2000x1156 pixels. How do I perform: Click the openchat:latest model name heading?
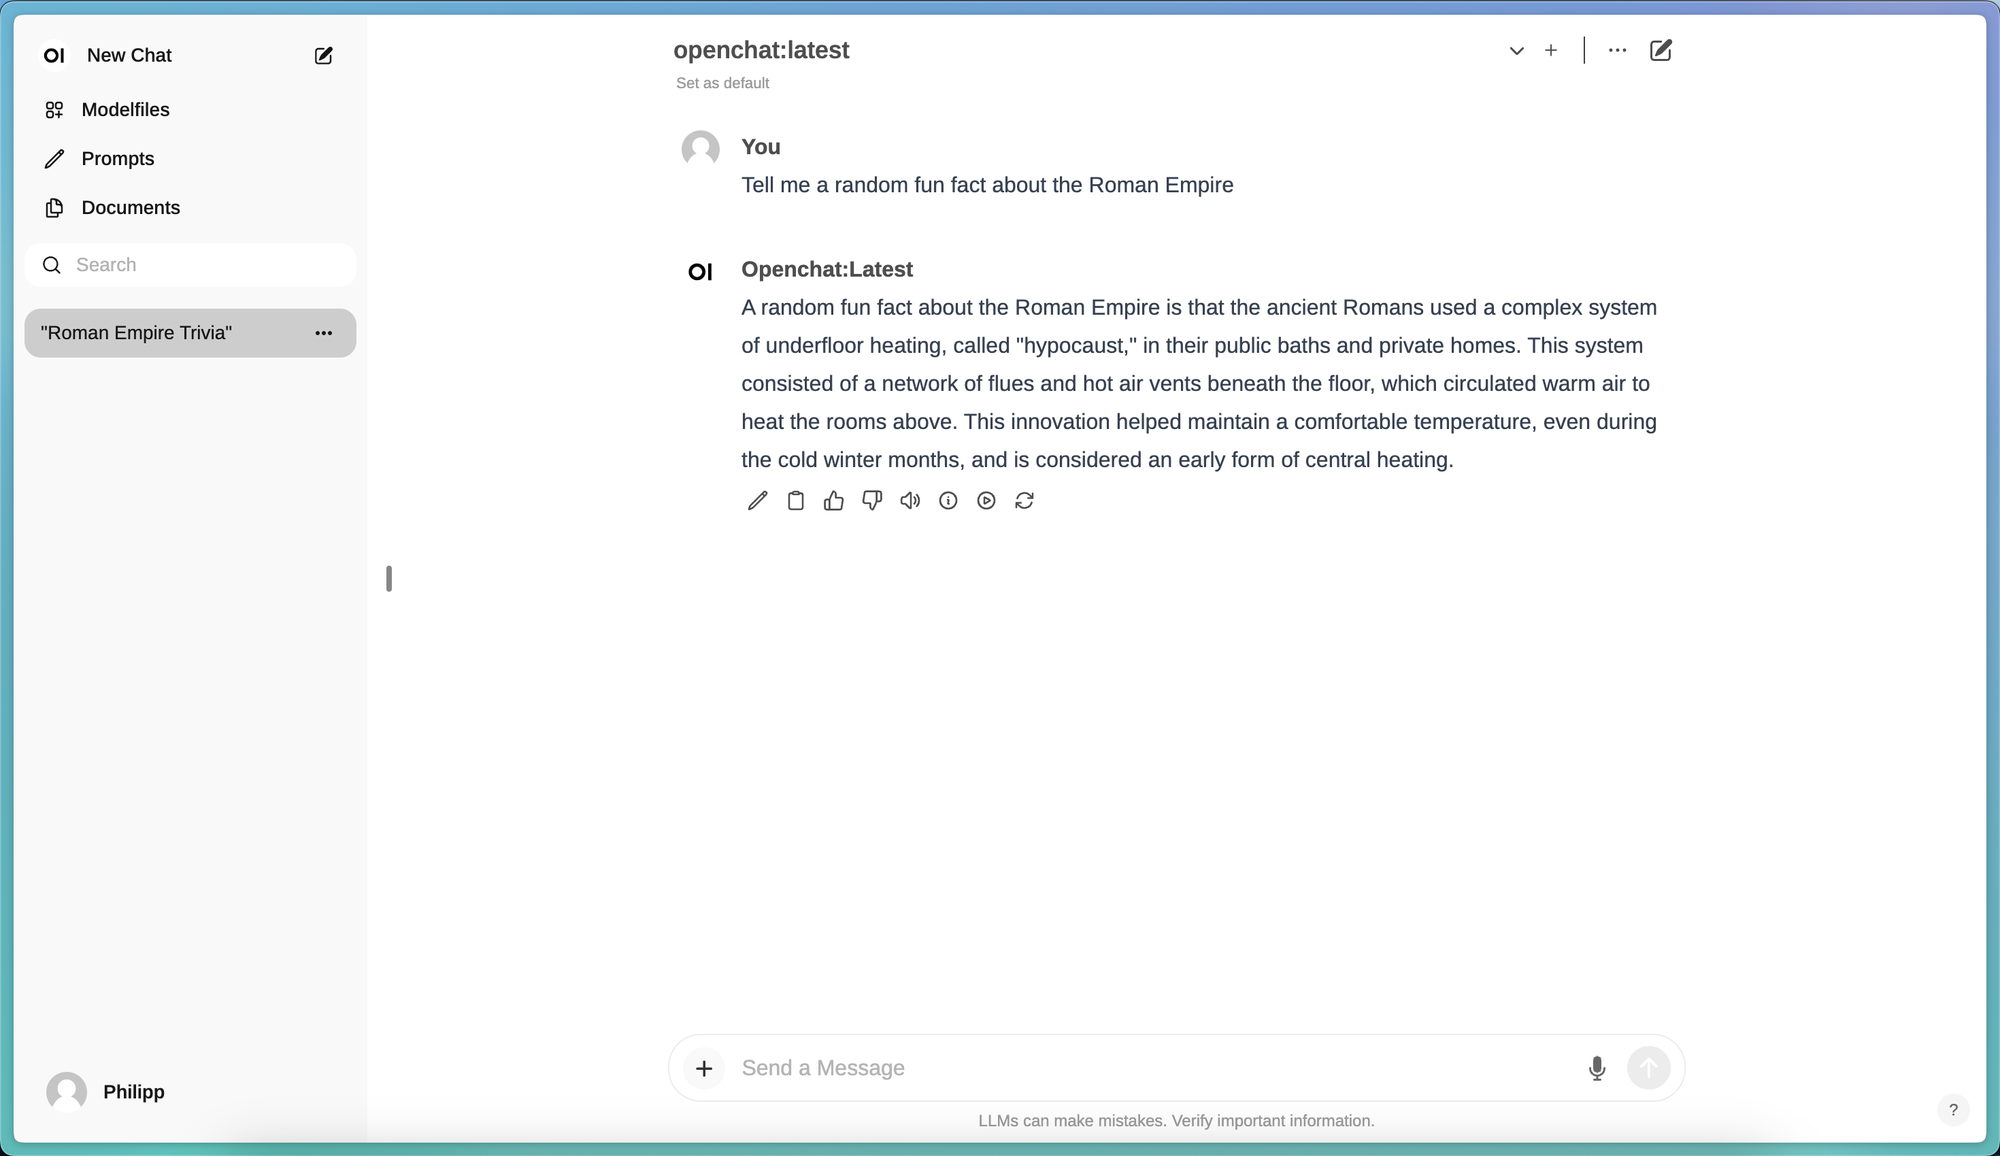[761, 50]
